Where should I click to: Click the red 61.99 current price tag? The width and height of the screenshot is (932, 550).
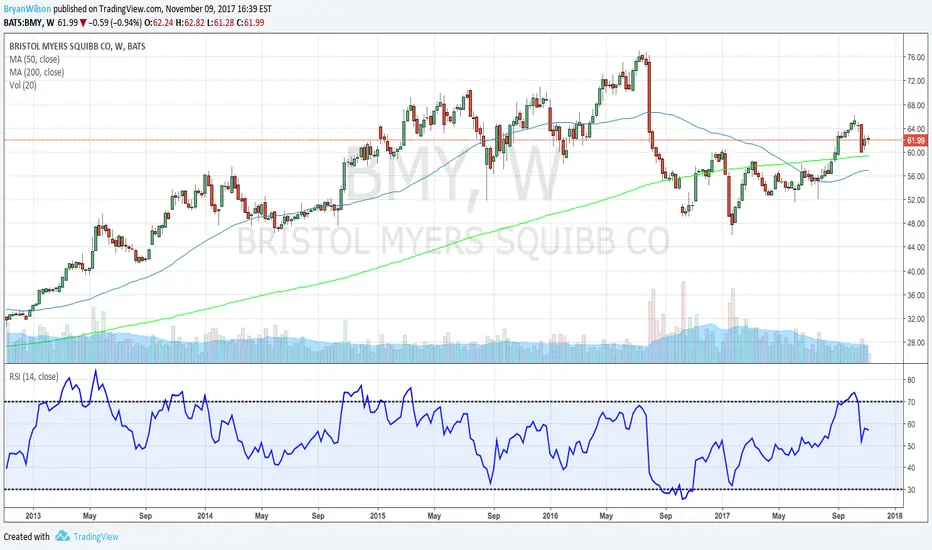[x=915, y=141]
